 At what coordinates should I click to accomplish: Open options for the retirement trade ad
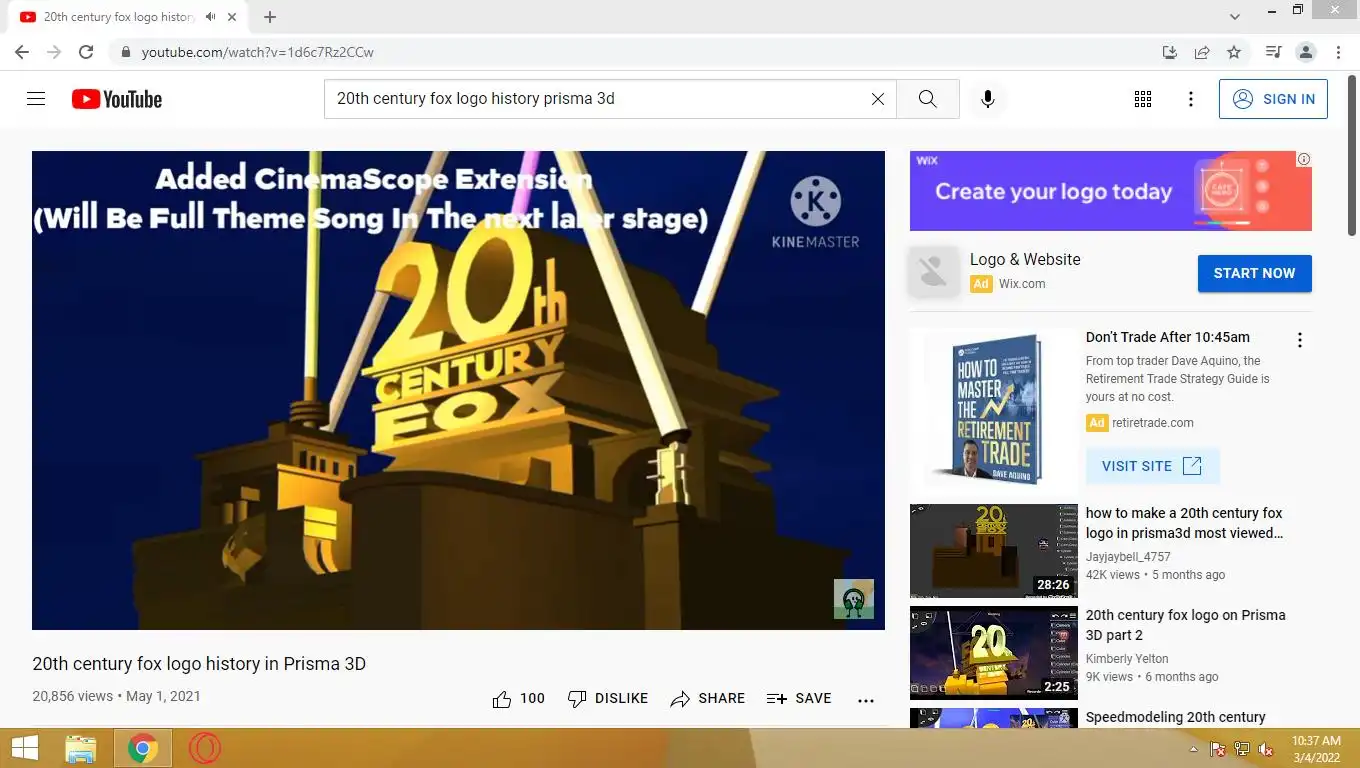pos(1300,340)
